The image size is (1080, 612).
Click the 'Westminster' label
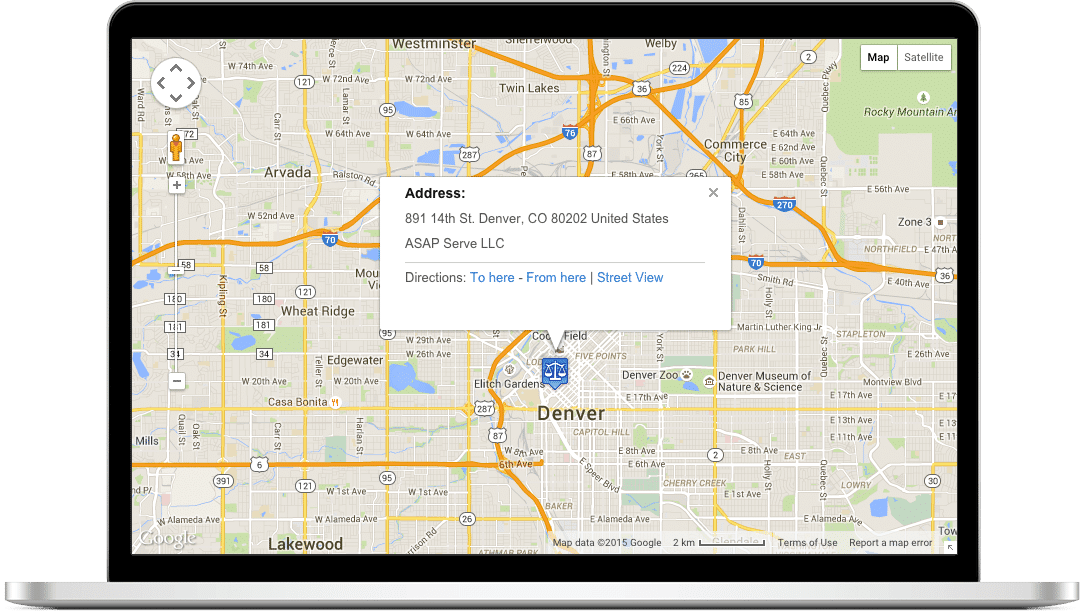tap(434, 44)
